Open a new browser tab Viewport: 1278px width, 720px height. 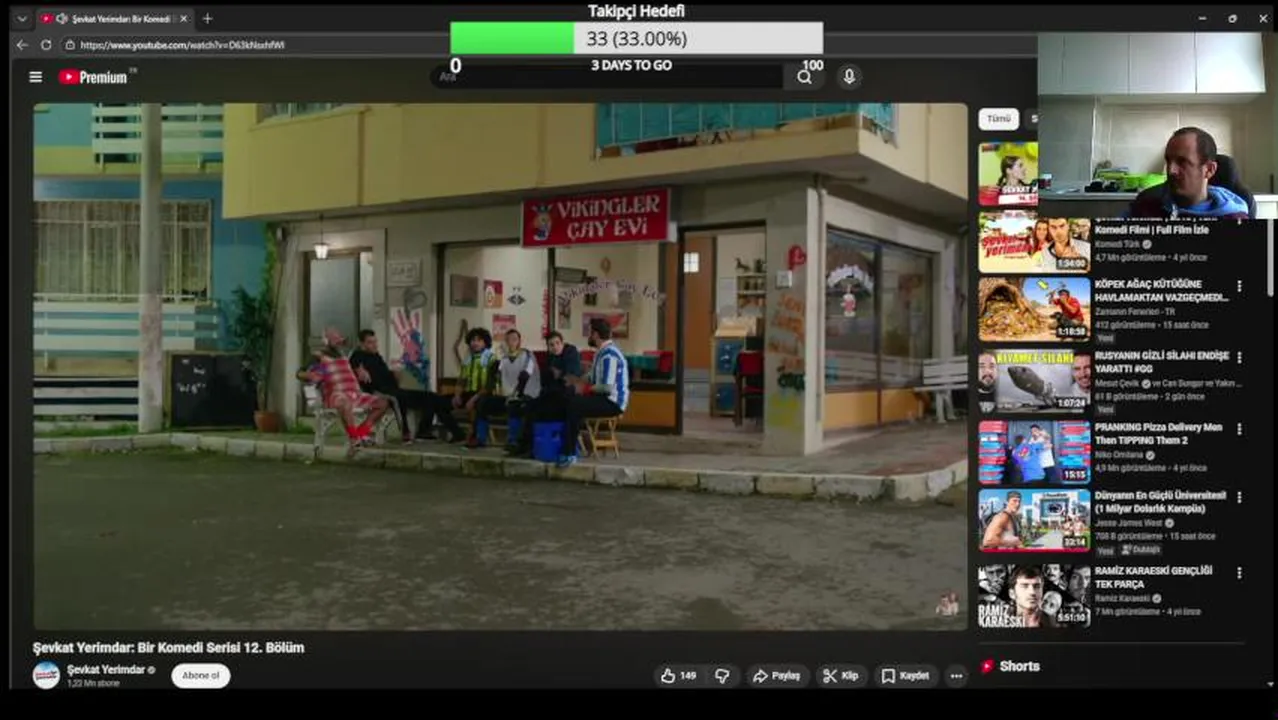[207, 18]
